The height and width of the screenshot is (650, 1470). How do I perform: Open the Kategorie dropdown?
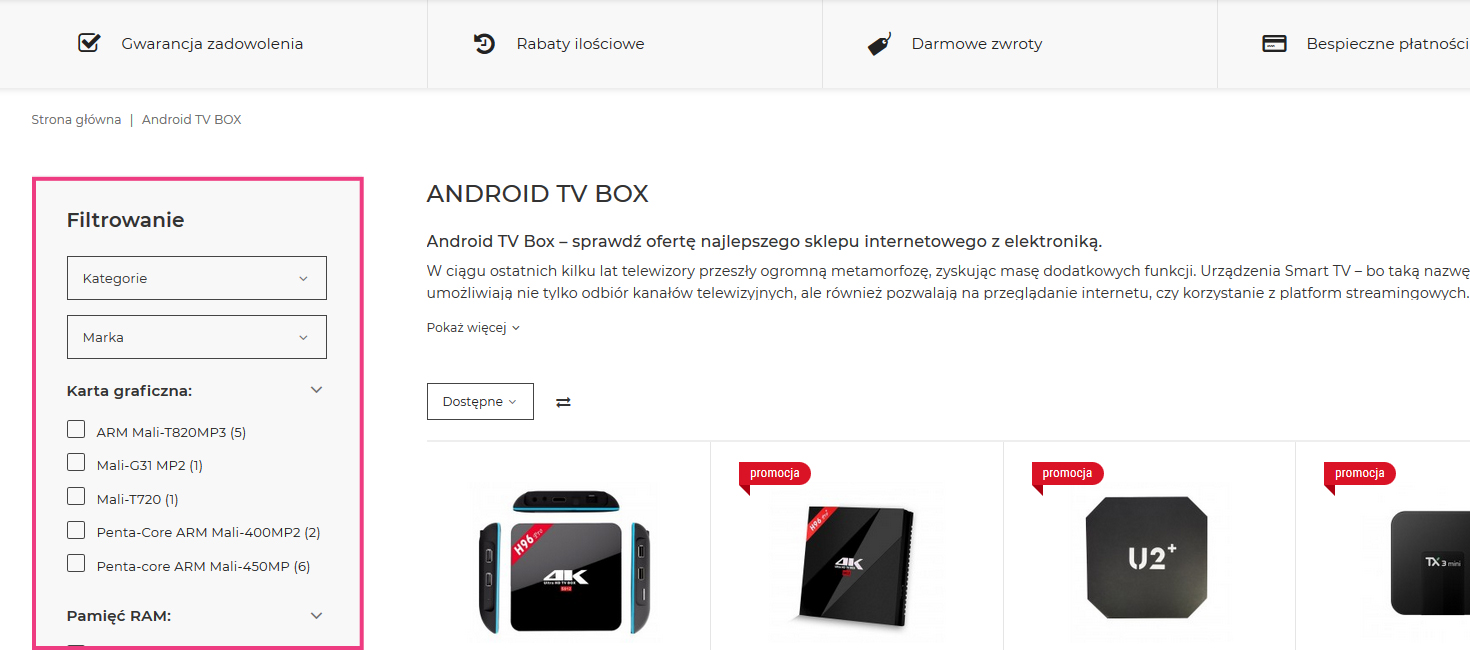coord(197,278)
